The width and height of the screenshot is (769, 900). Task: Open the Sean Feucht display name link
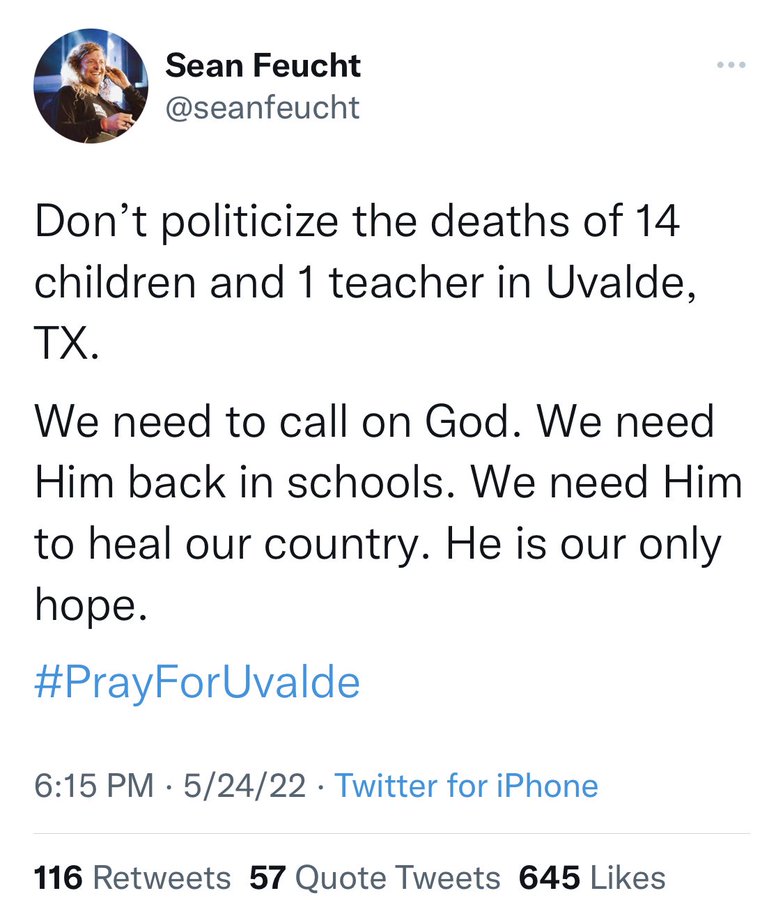point(262,66)
